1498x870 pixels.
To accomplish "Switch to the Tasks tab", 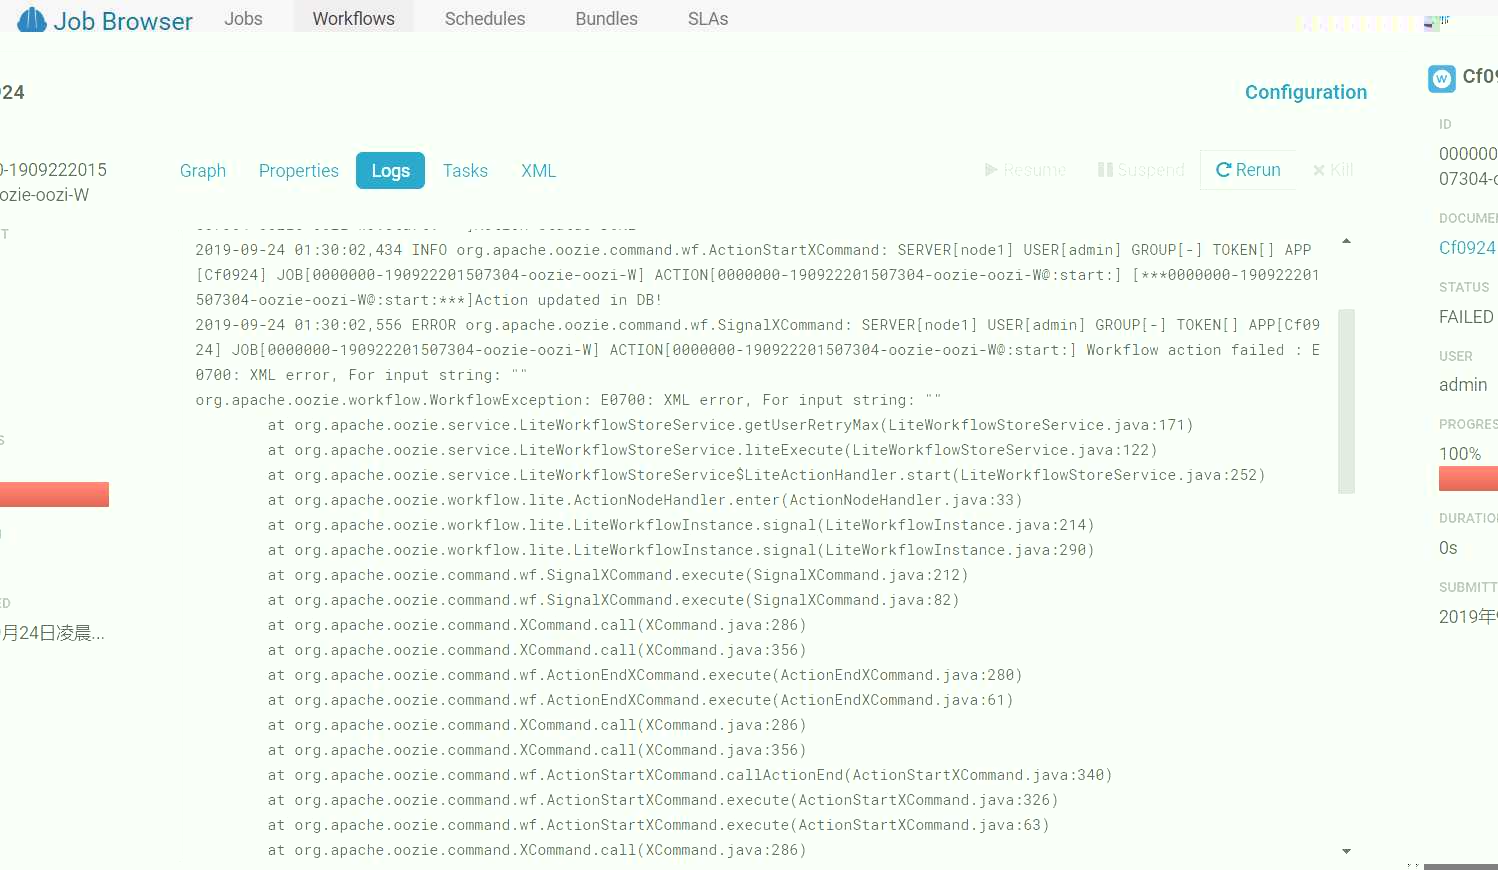I will click(x=465, y=171).
